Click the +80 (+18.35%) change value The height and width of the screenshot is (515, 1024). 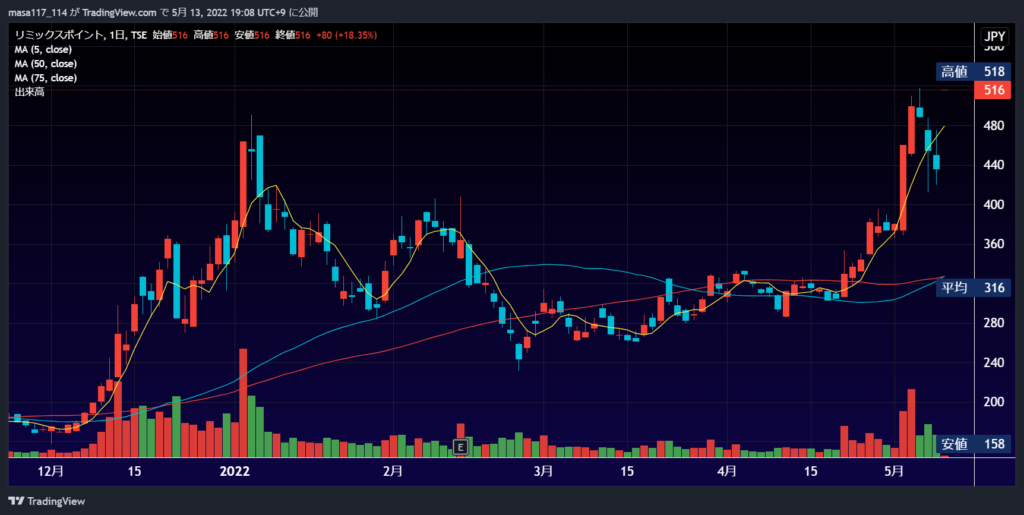(347, 36)
